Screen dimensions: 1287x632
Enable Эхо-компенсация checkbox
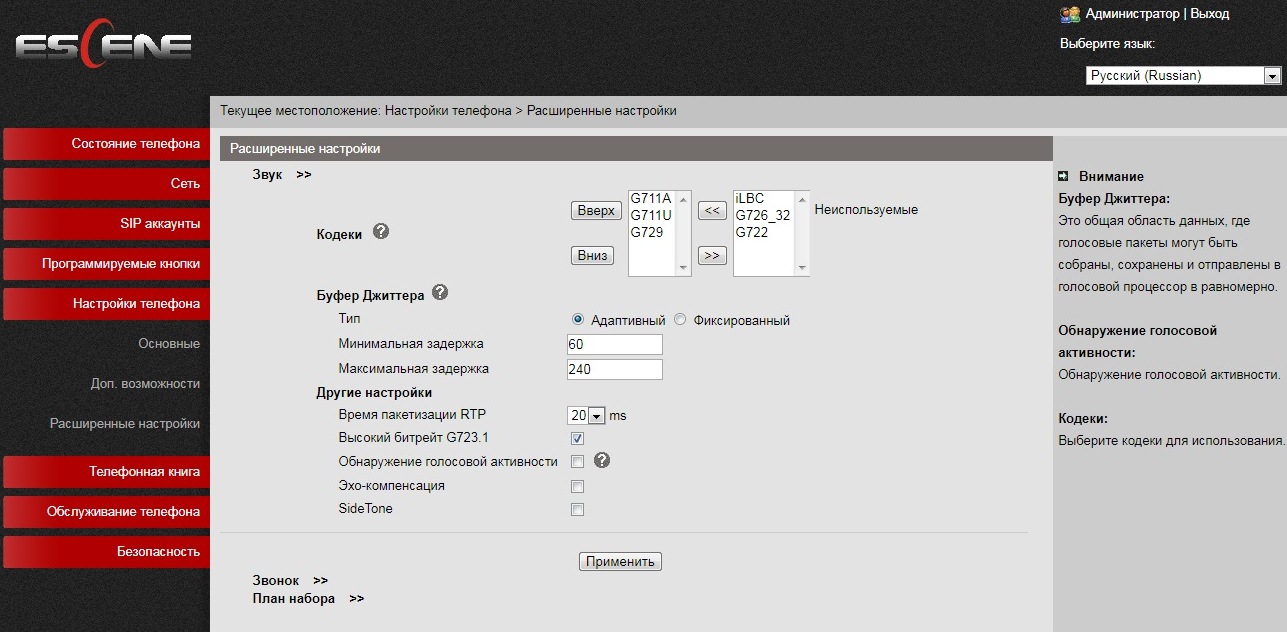577,486
